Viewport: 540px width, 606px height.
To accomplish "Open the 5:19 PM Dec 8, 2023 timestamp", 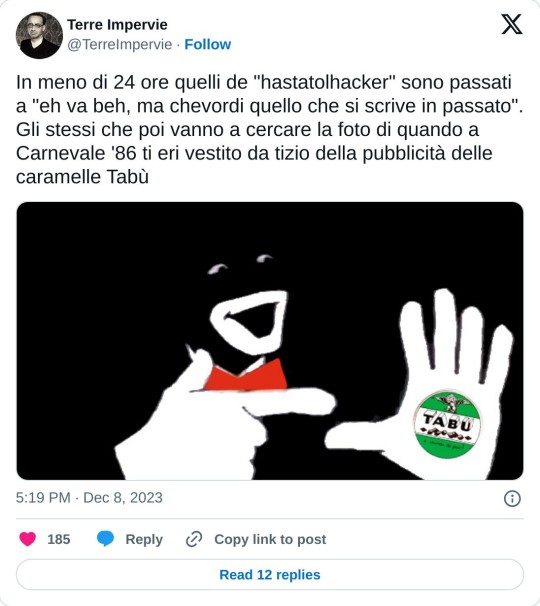I will (89, 497).
